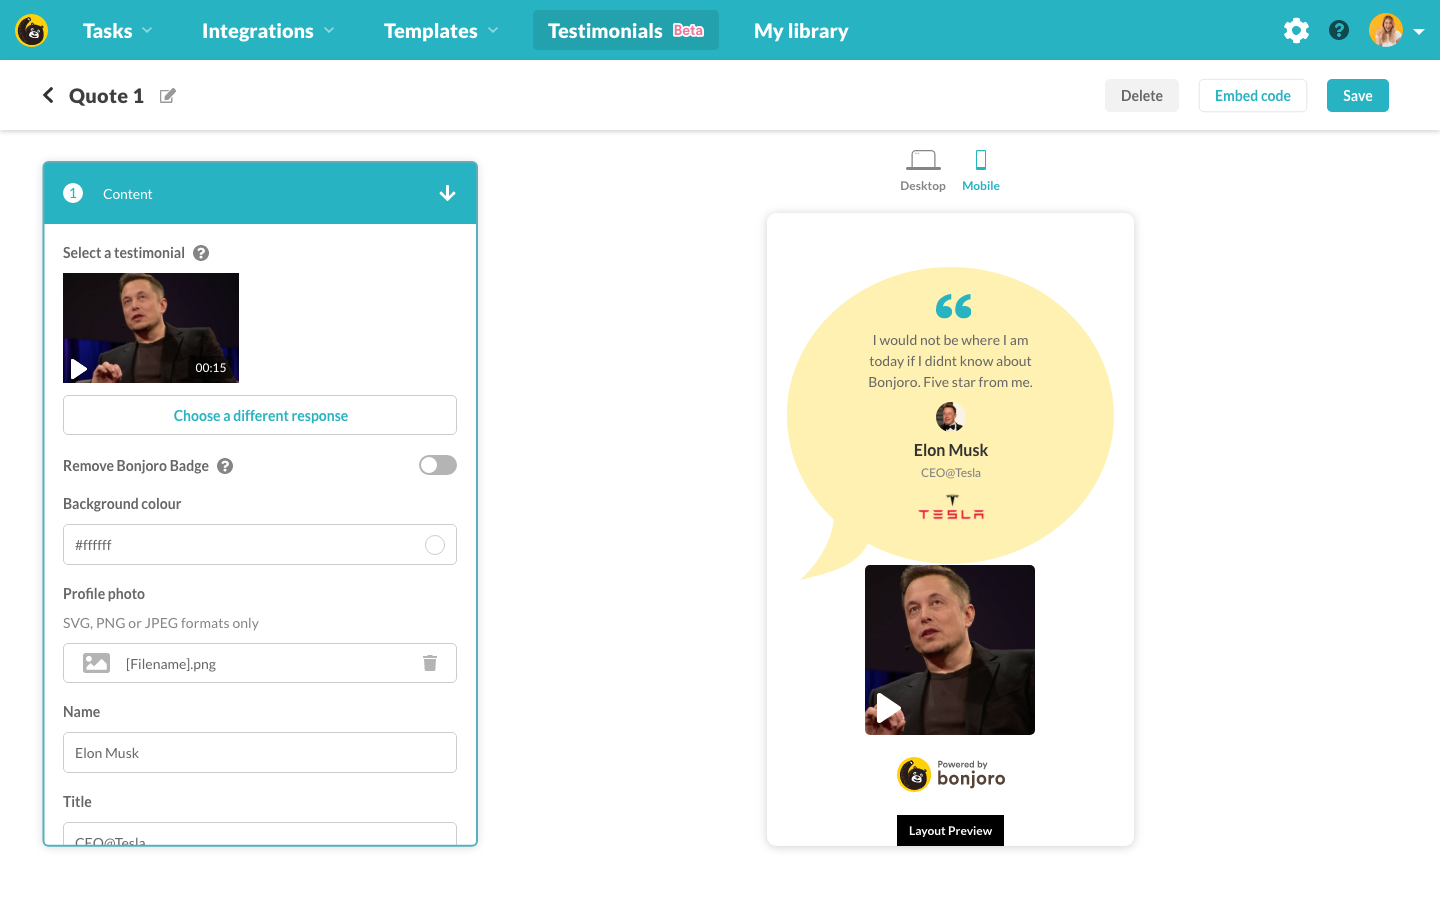Screen dimensions: 1440x900
Task: Open the Tasks dropdown menu
Action: (118, 31)
